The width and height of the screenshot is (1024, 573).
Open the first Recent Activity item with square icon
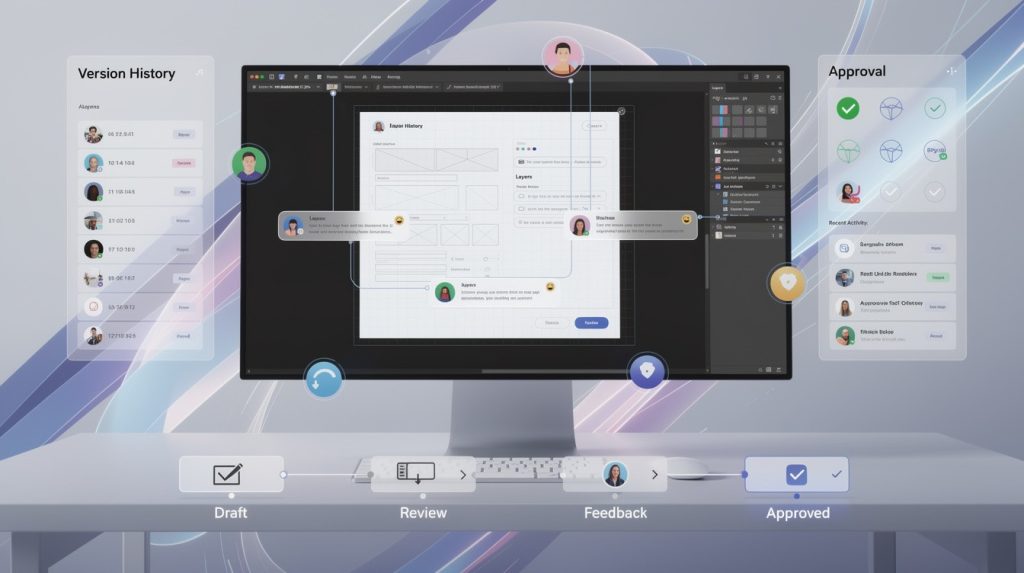tap(892, 248)
